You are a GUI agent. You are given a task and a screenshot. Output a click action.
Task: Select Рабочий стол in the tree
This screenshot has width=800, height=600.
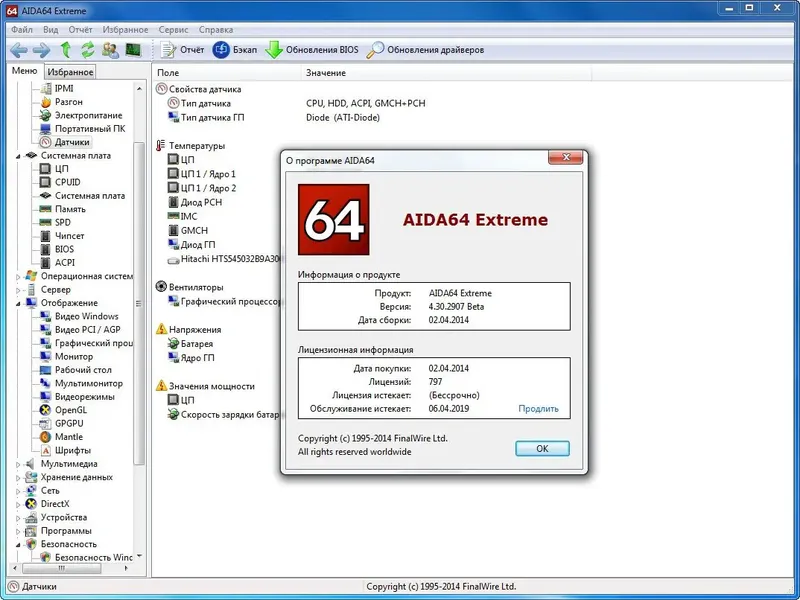click(83, 370)
